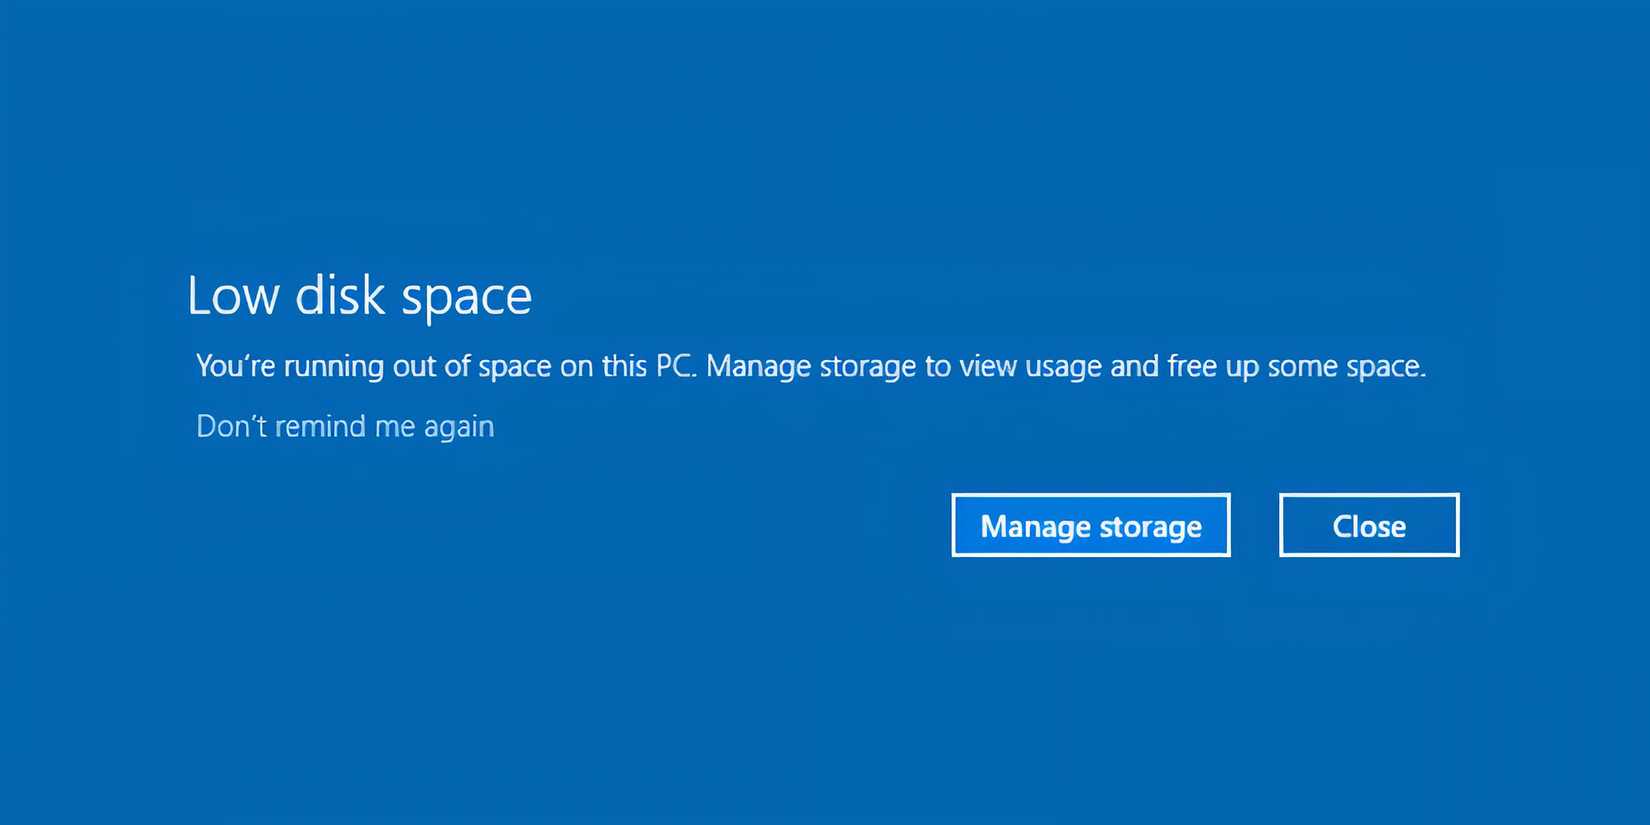Screen dimensions: 1650x825
Task: Click the Manage storage button
Action: click(x=1090, y=525)
